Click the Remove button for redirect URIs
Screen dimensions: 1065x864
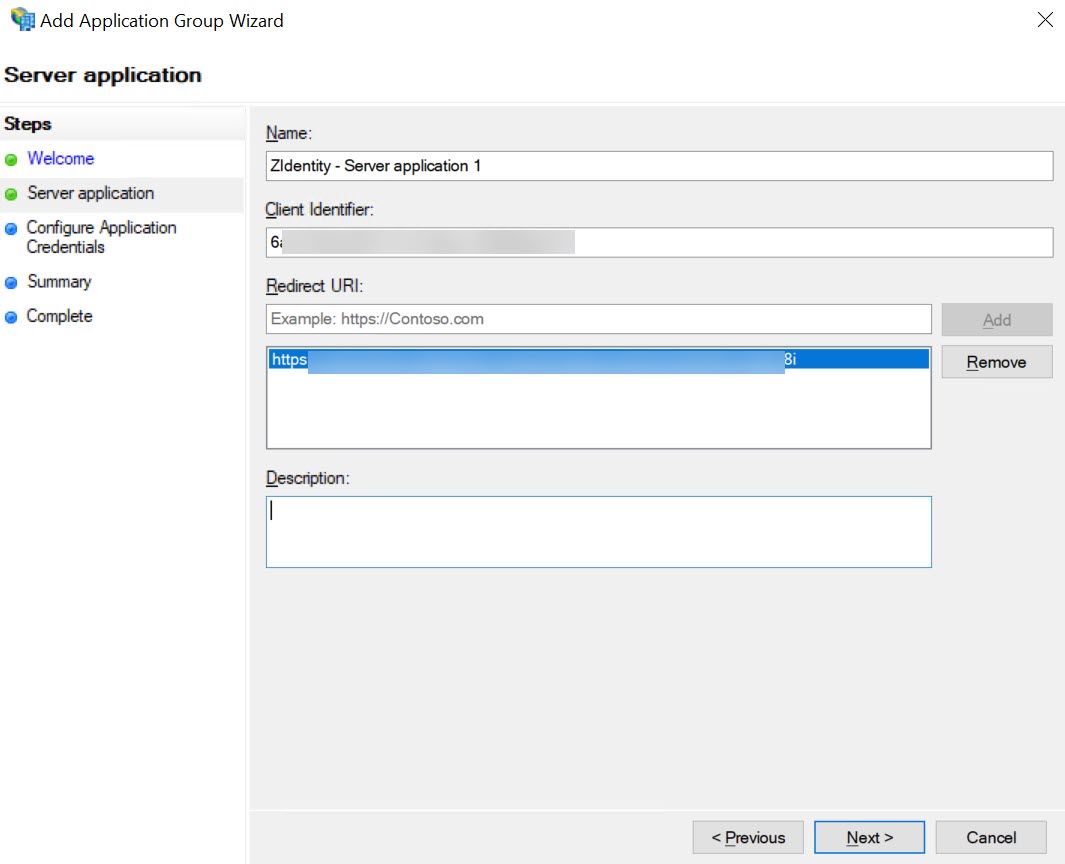pos(996,361)
